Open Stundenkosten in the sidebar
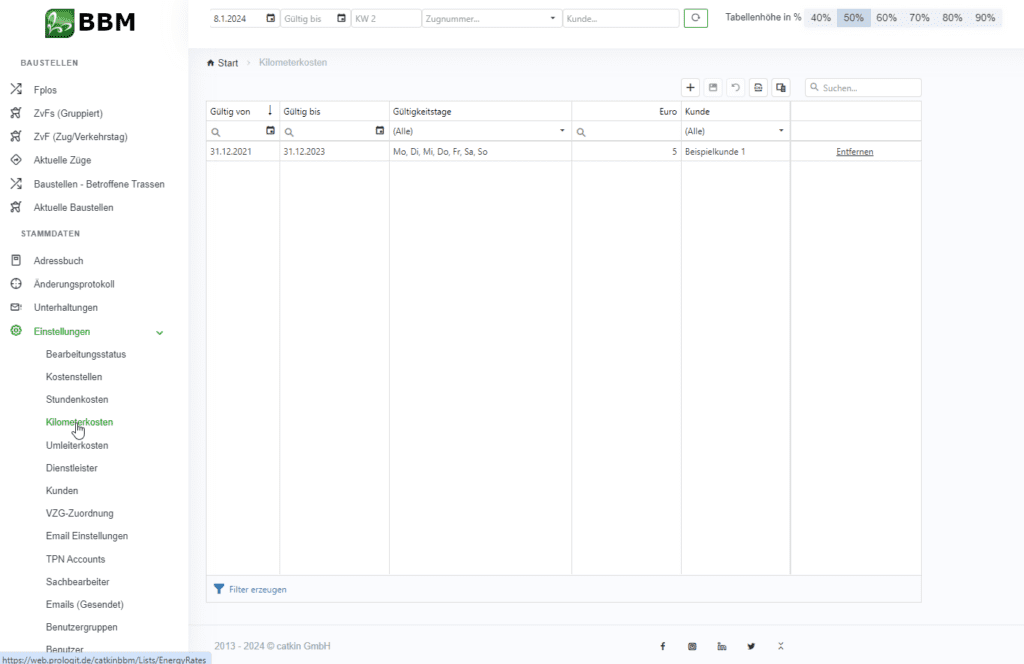The height and width of the screenshot is (664, 1024). [x=77, y=400]
